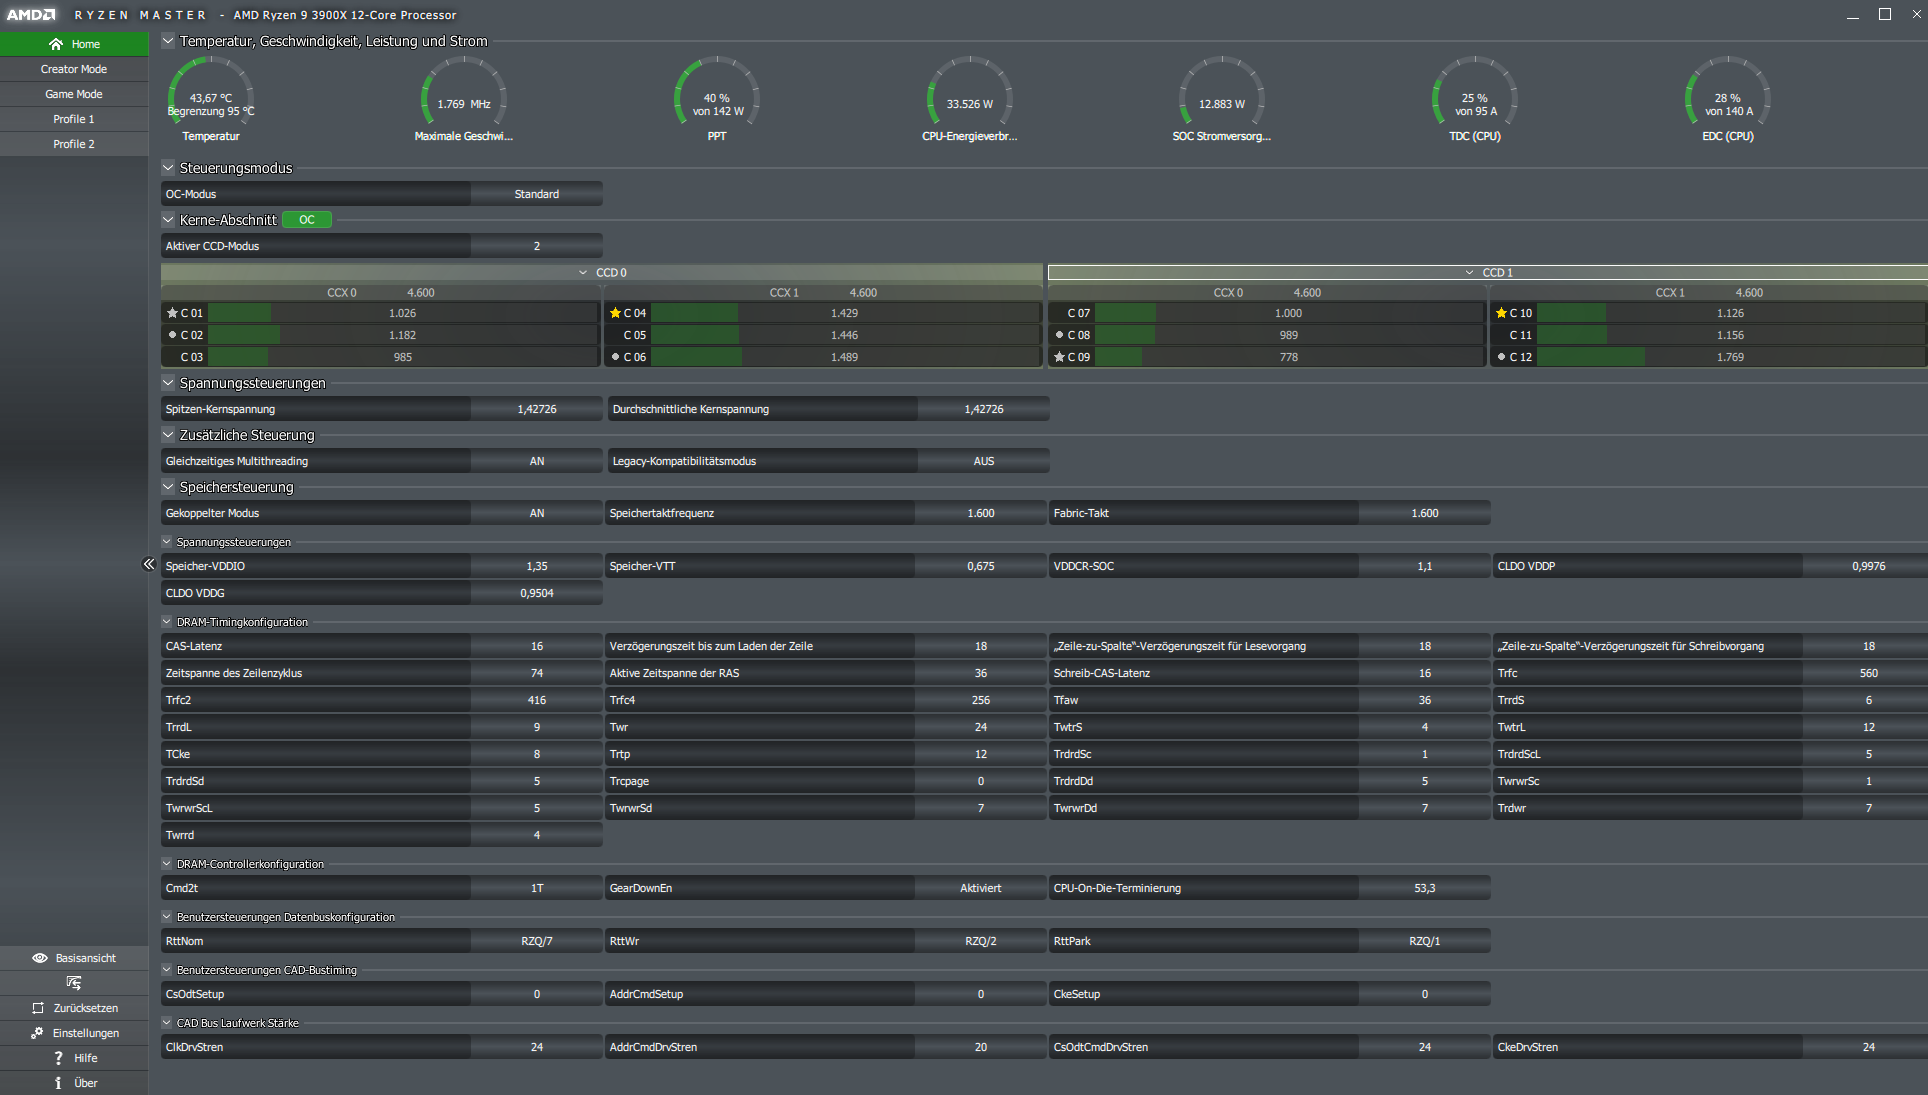Click the import/export arrows icon in sidebar
The height and width of the screenshot is (1095, 1928).
74,983
